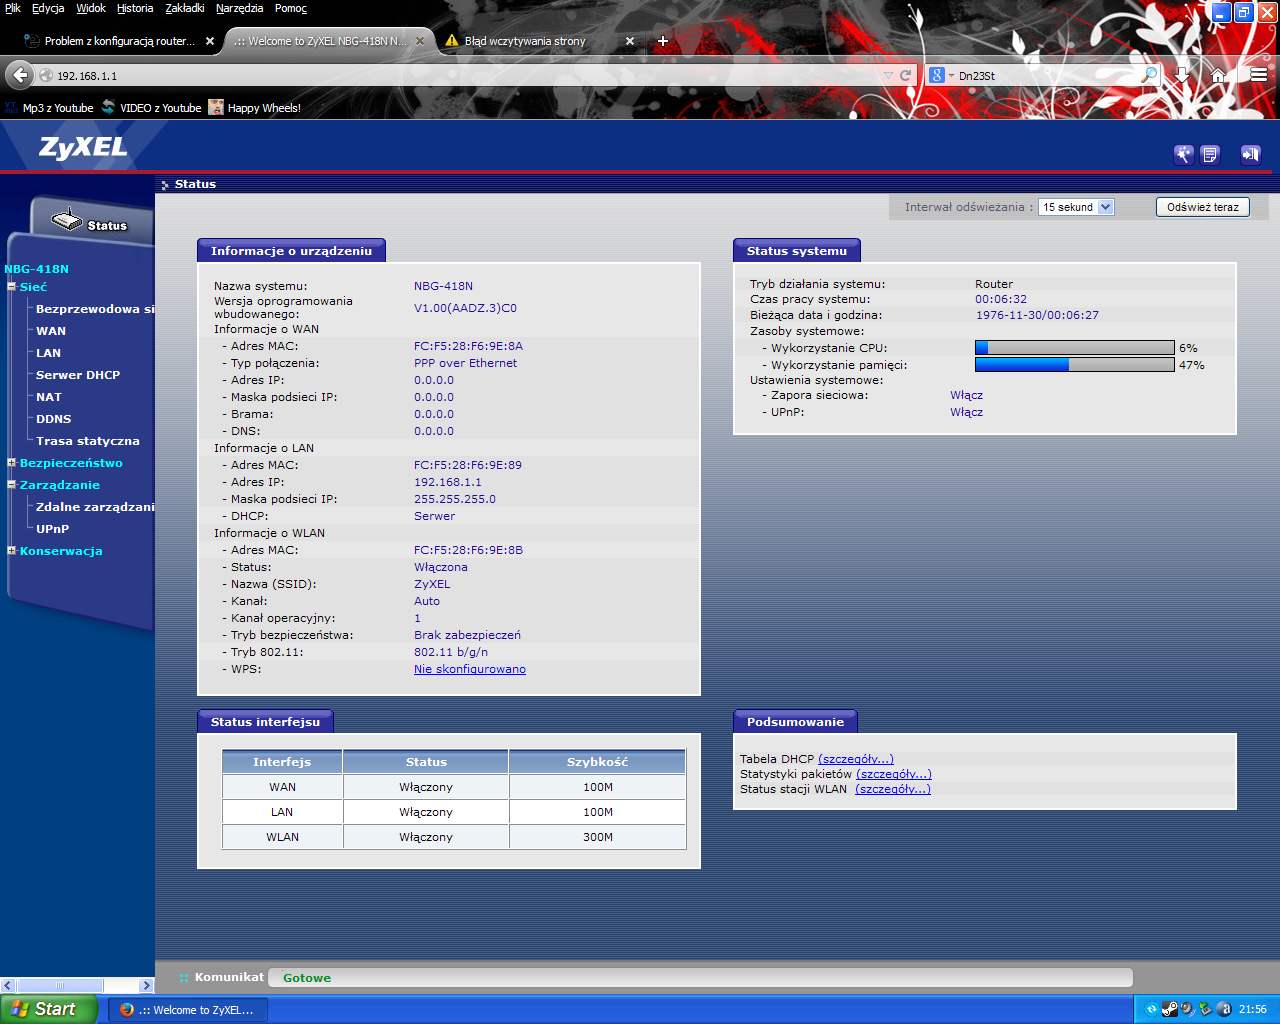Screen dimensions: 1280x1024
Task: Click the ZyXEL logo
Action: tap(84, 148)
